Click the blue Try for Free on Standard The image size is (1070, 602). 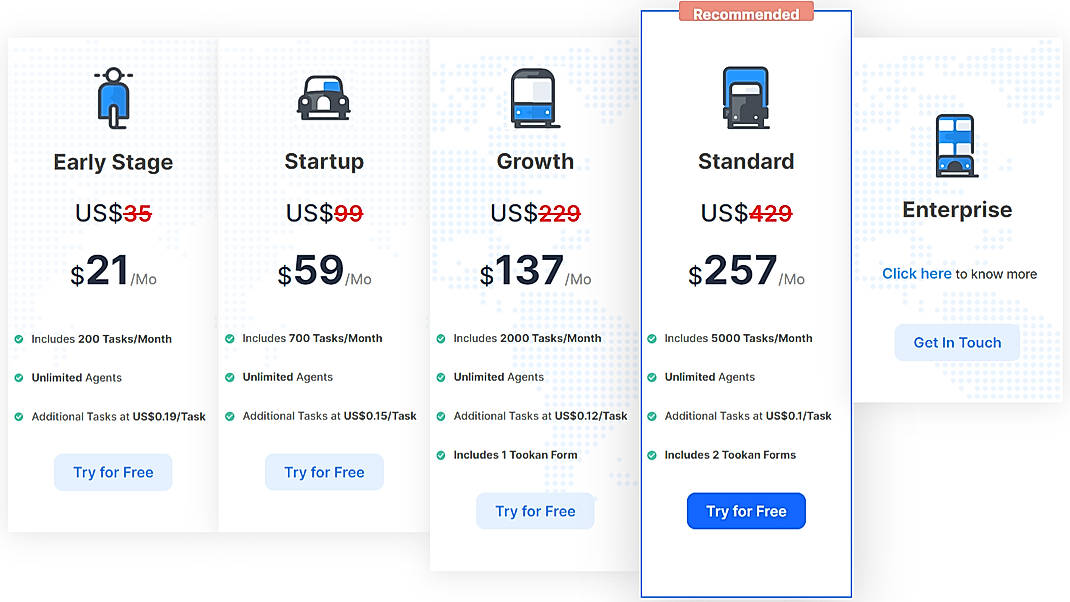click(746, 511)
